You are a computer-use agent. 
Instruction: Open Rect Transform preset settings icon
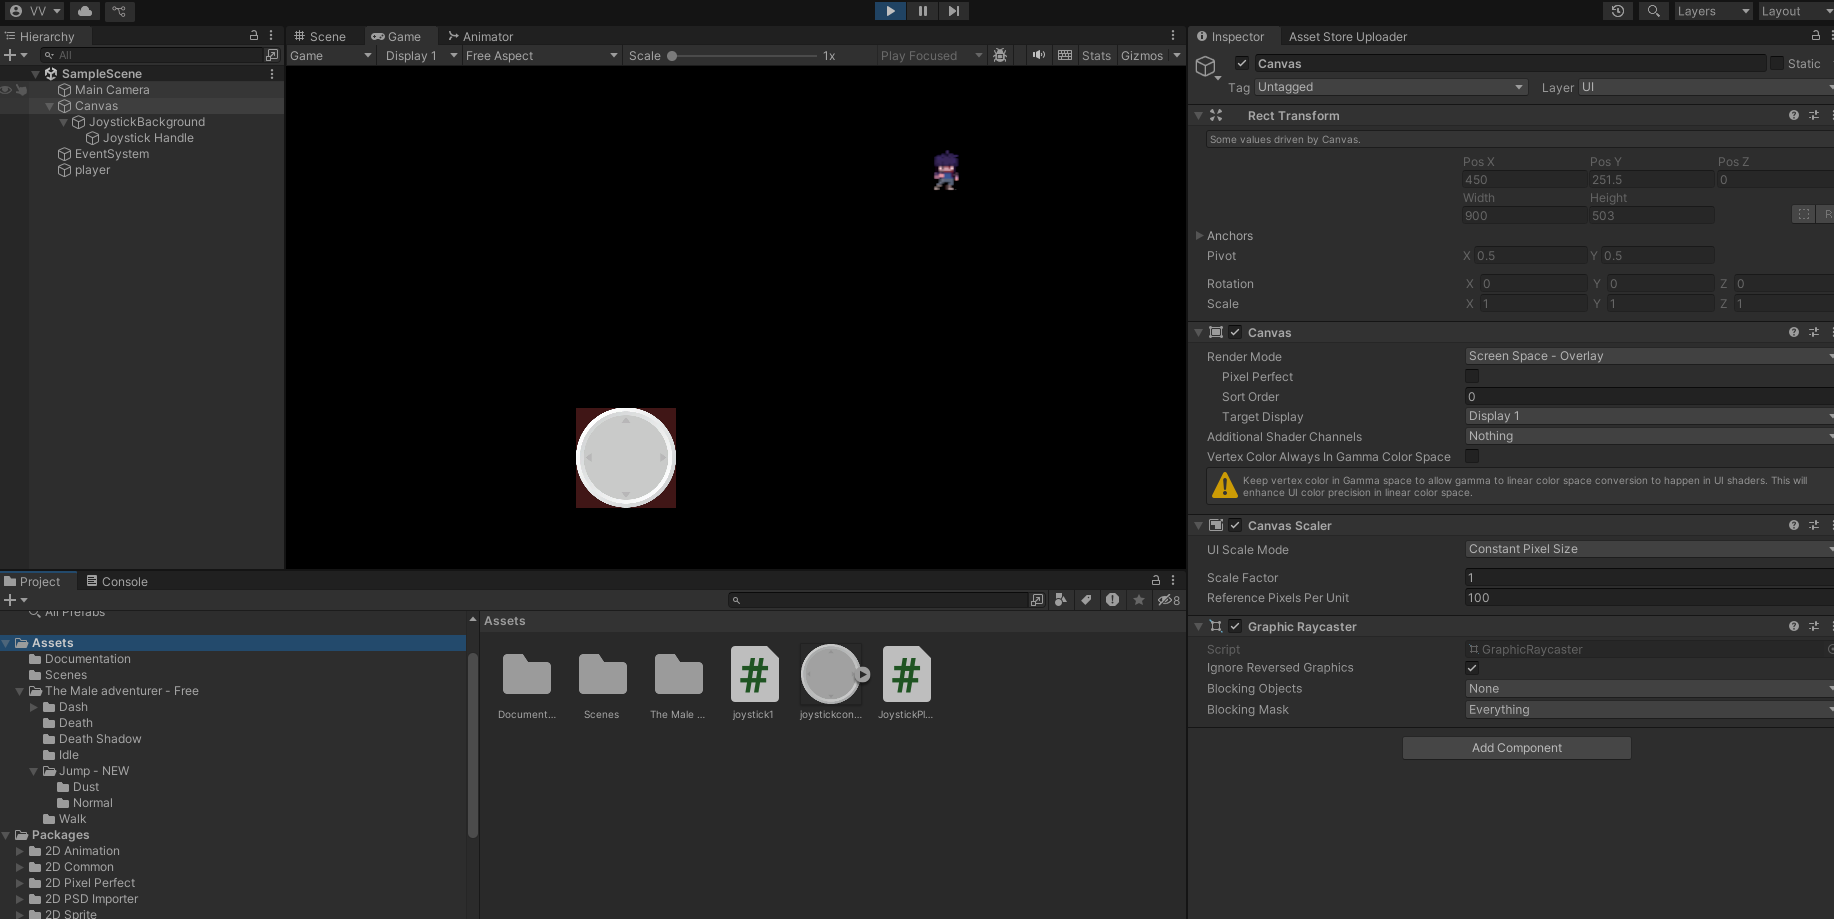pyautogui.click(x=1814, y=115)
